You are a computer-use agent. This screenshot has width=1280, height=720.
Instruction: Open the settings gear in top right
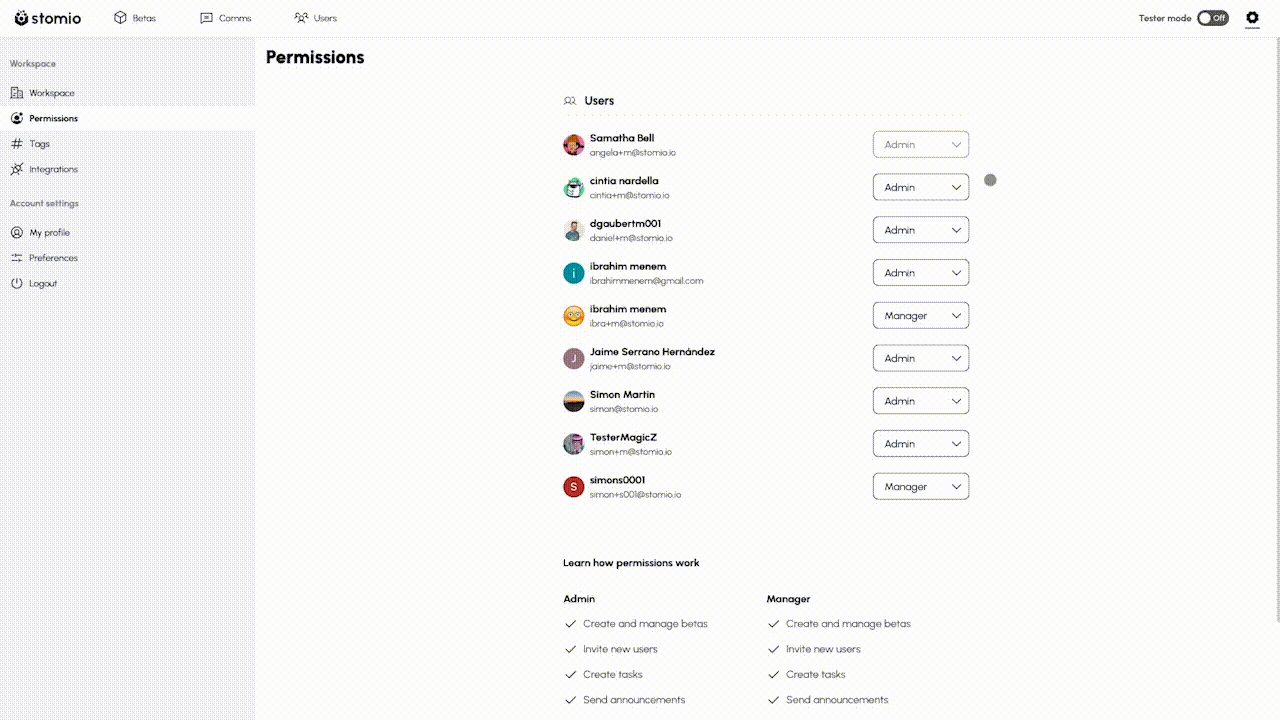point(1252,18)
